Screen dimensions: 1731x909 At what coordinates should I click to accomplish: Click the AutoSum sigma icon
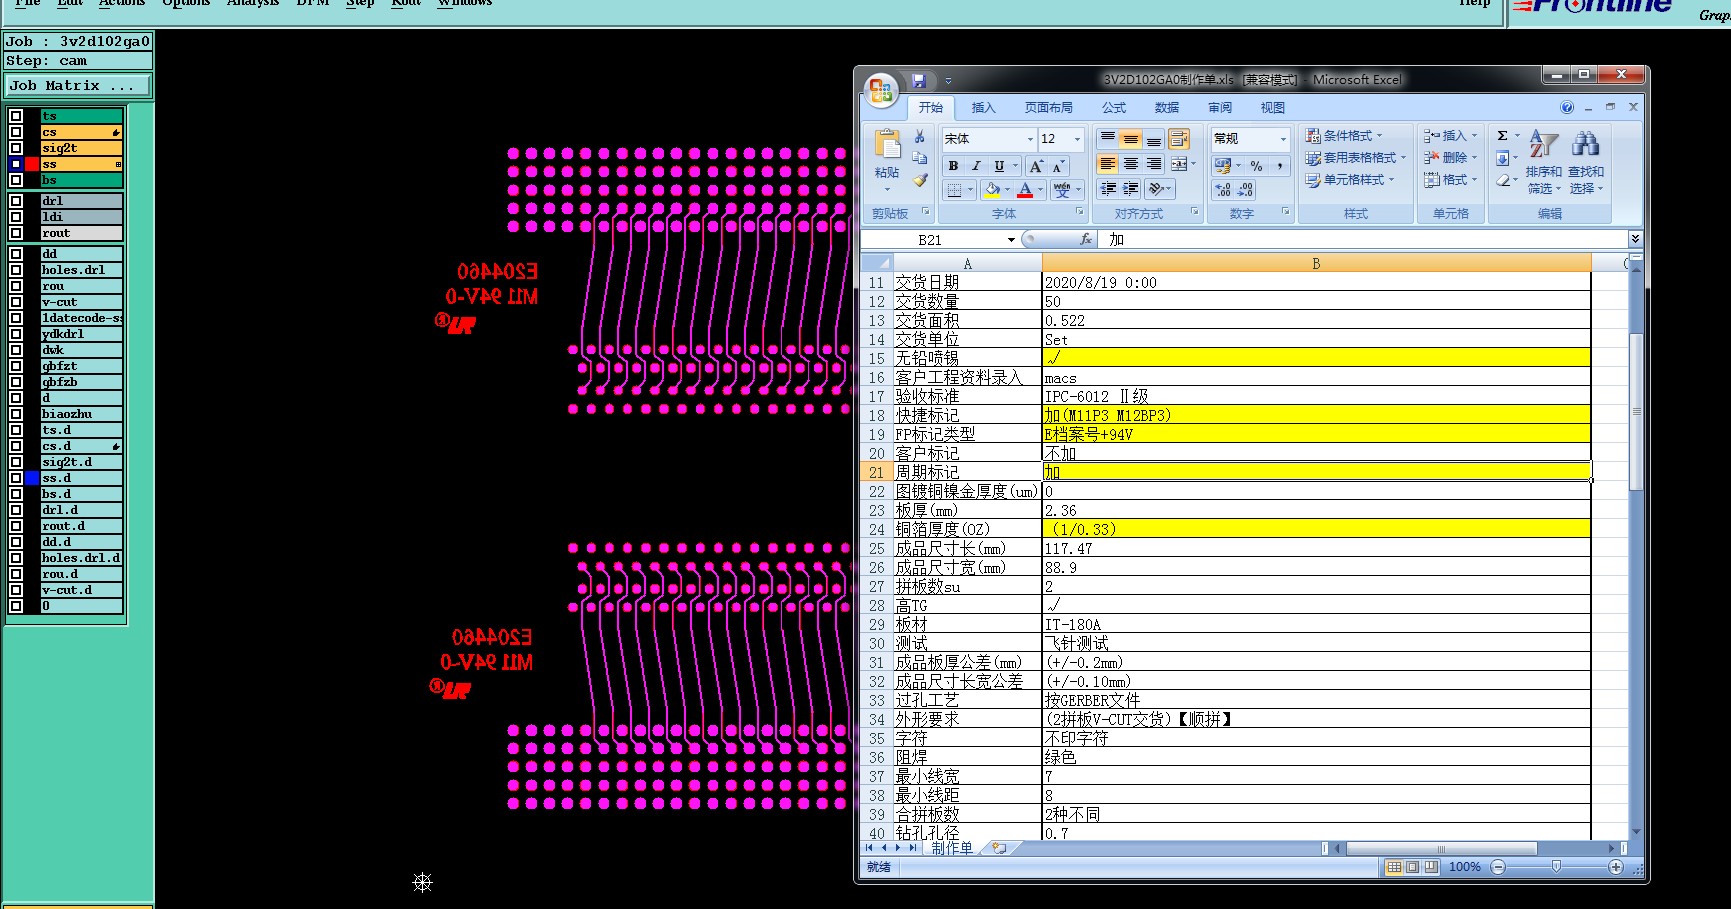(x=1502, y=136)
